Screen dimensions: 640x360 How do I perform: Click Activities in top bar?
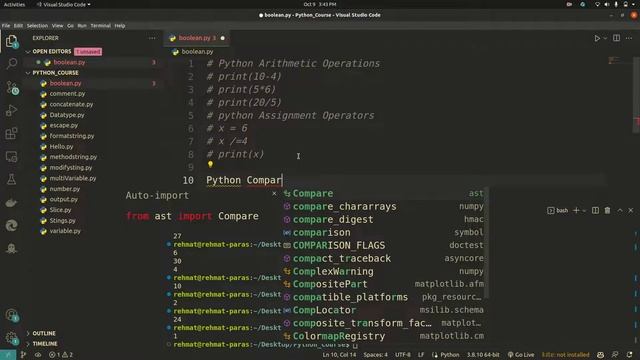pyautogui.click(x=14, y=4)
